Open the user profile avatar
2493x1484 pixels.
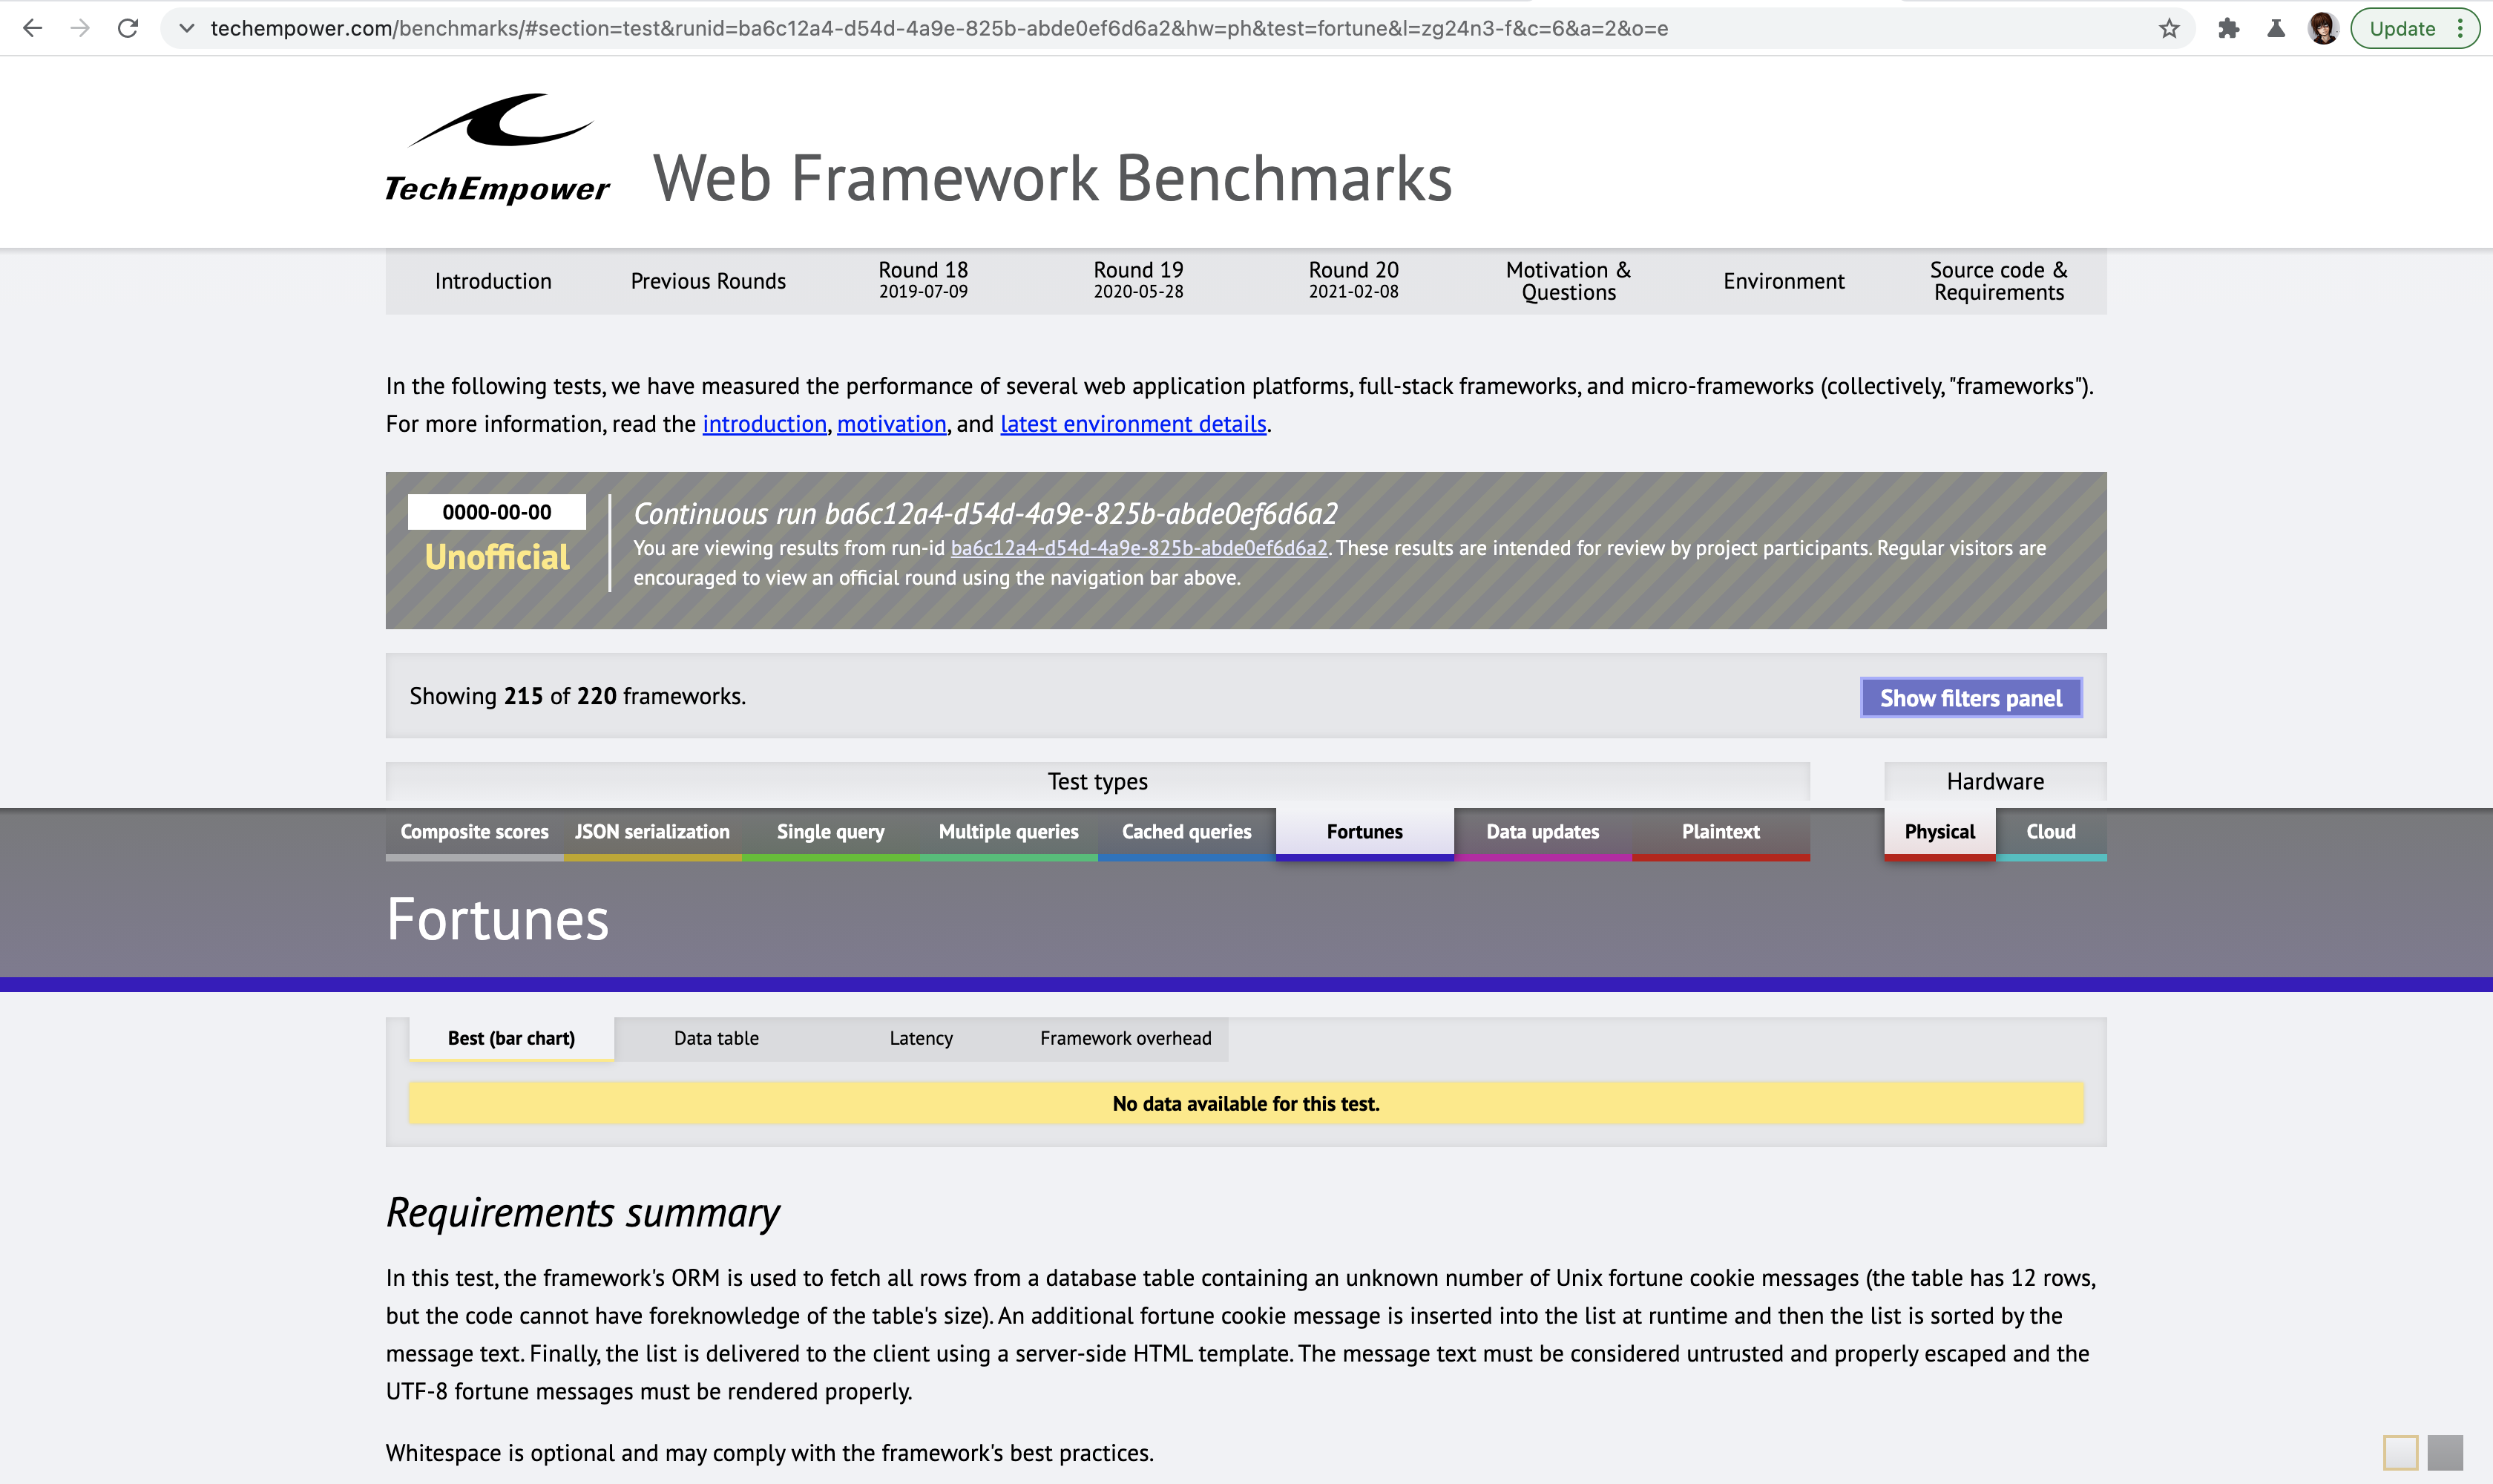point(2323,28)
